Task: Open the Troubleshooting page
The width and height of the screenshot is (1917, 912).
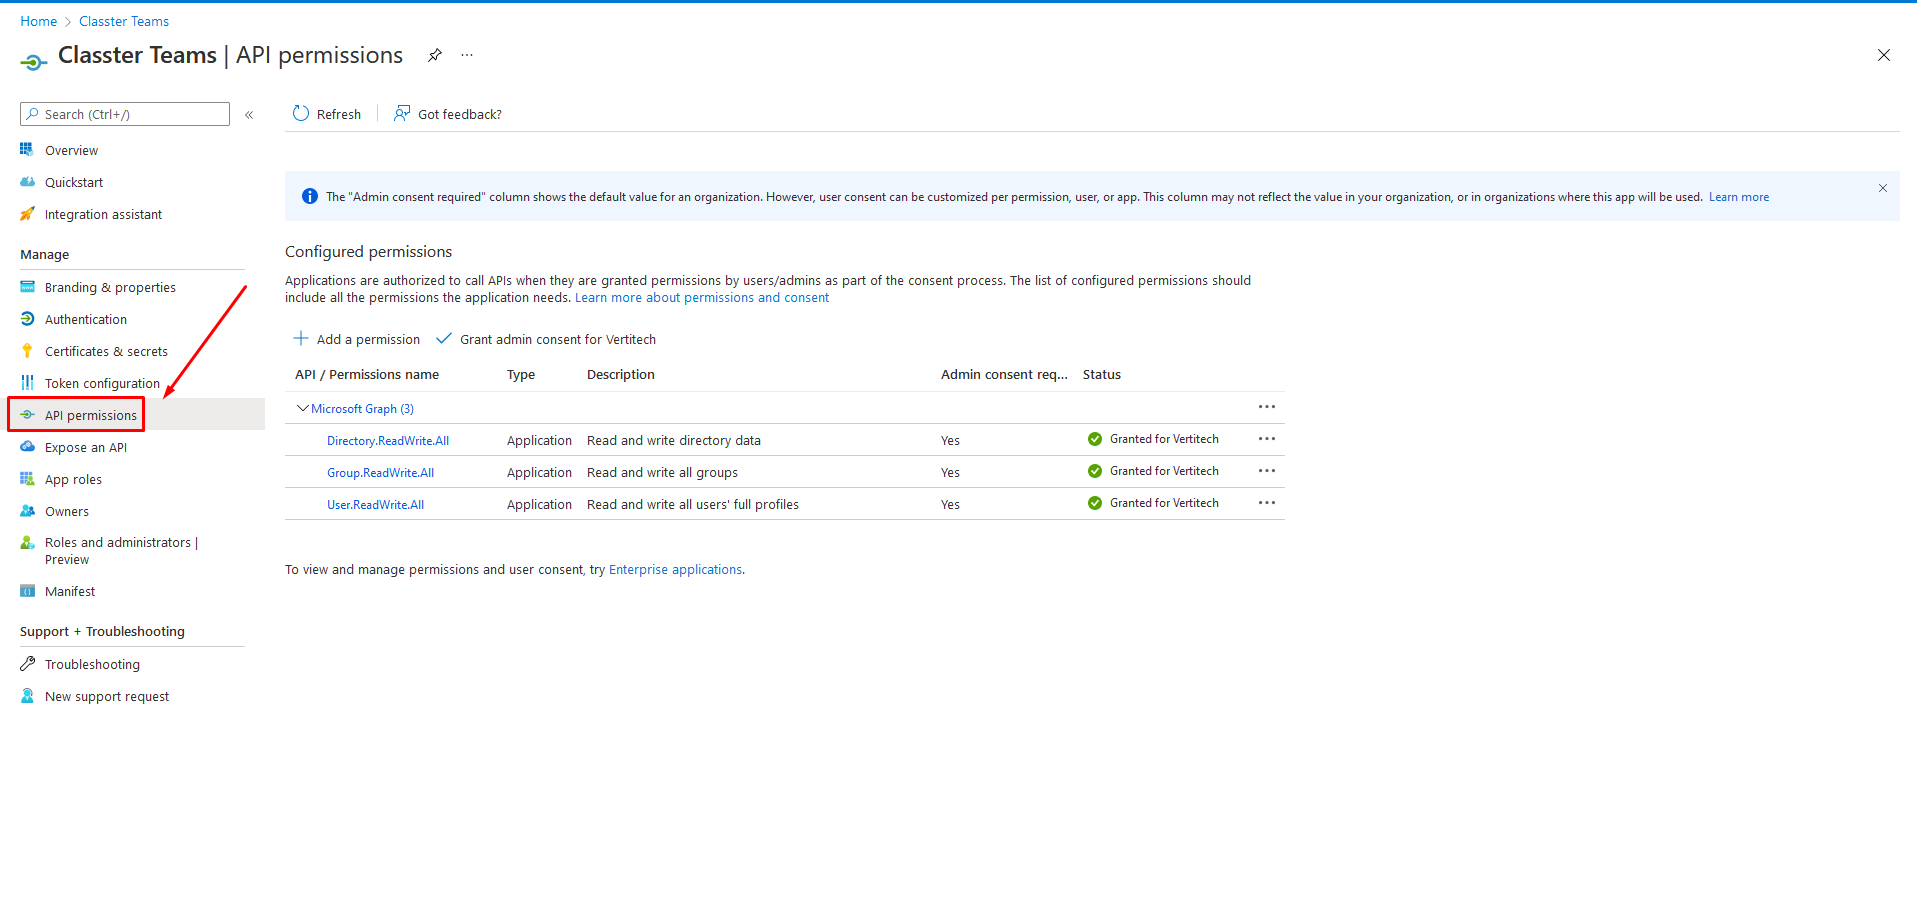Action: pos(92,665)
